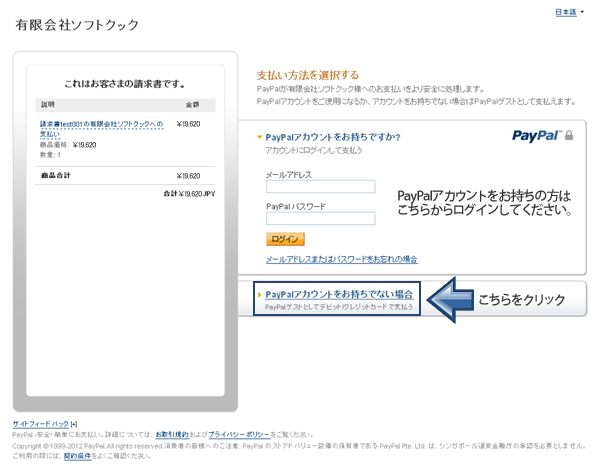Screen dimensions: 600x470
Task: Open the お取引規約 link
Action: coord(172,434)
